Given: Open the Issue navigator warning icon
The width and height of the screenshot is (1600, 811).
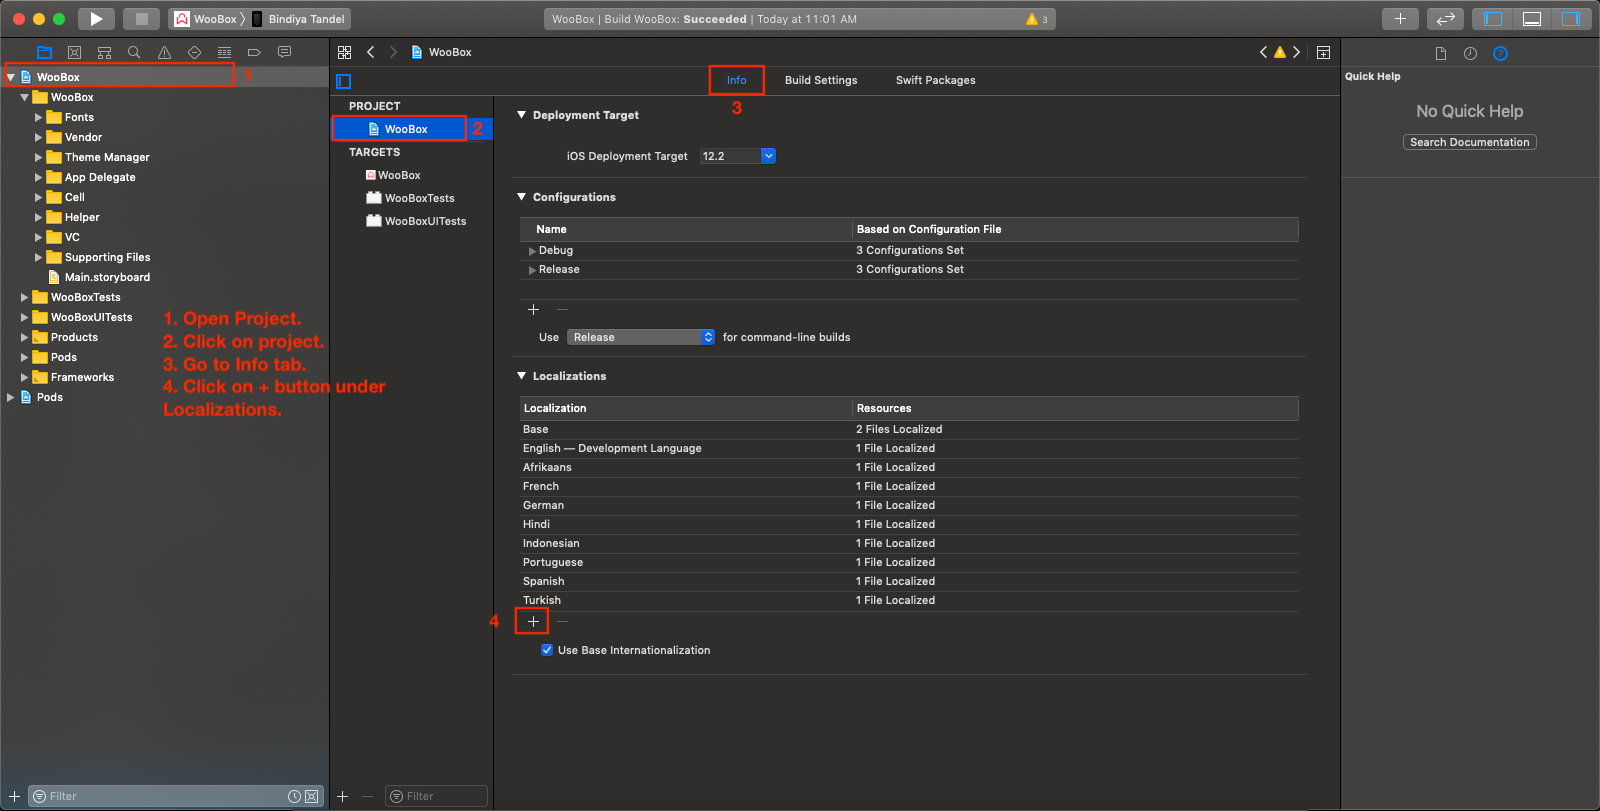Looking at the screenshot, I should [164, 52].
